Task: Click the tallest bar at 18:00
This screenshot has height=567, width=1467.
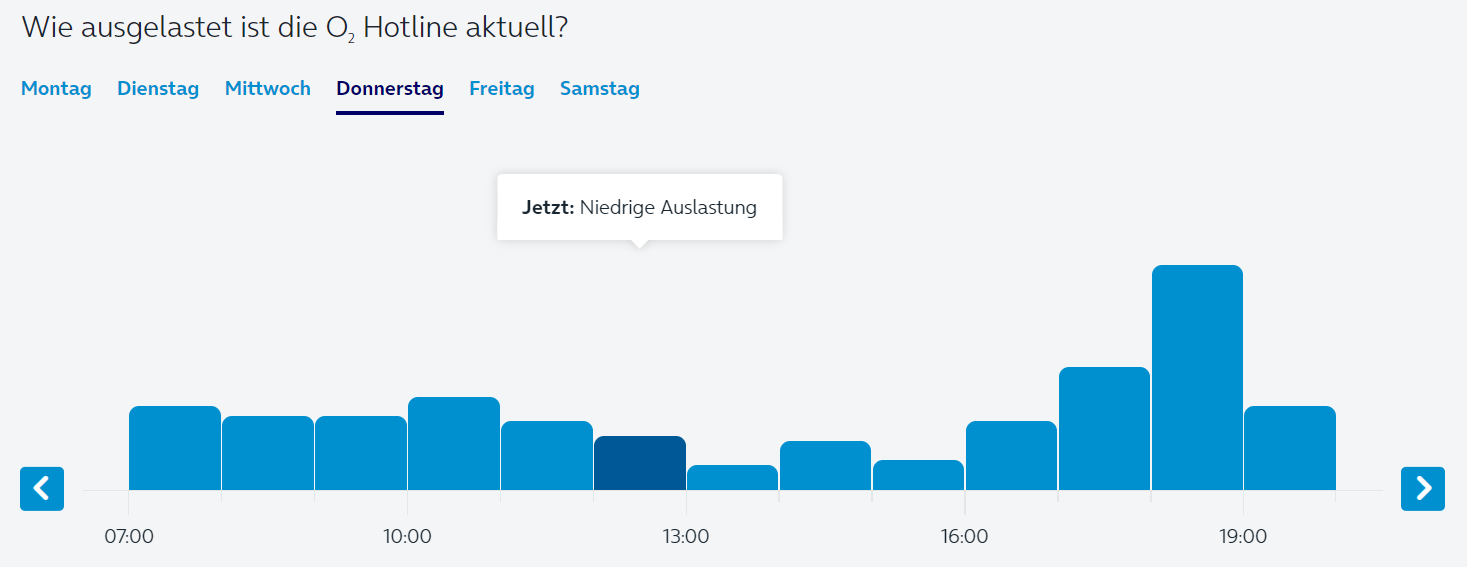Action: pos(1197,378)
